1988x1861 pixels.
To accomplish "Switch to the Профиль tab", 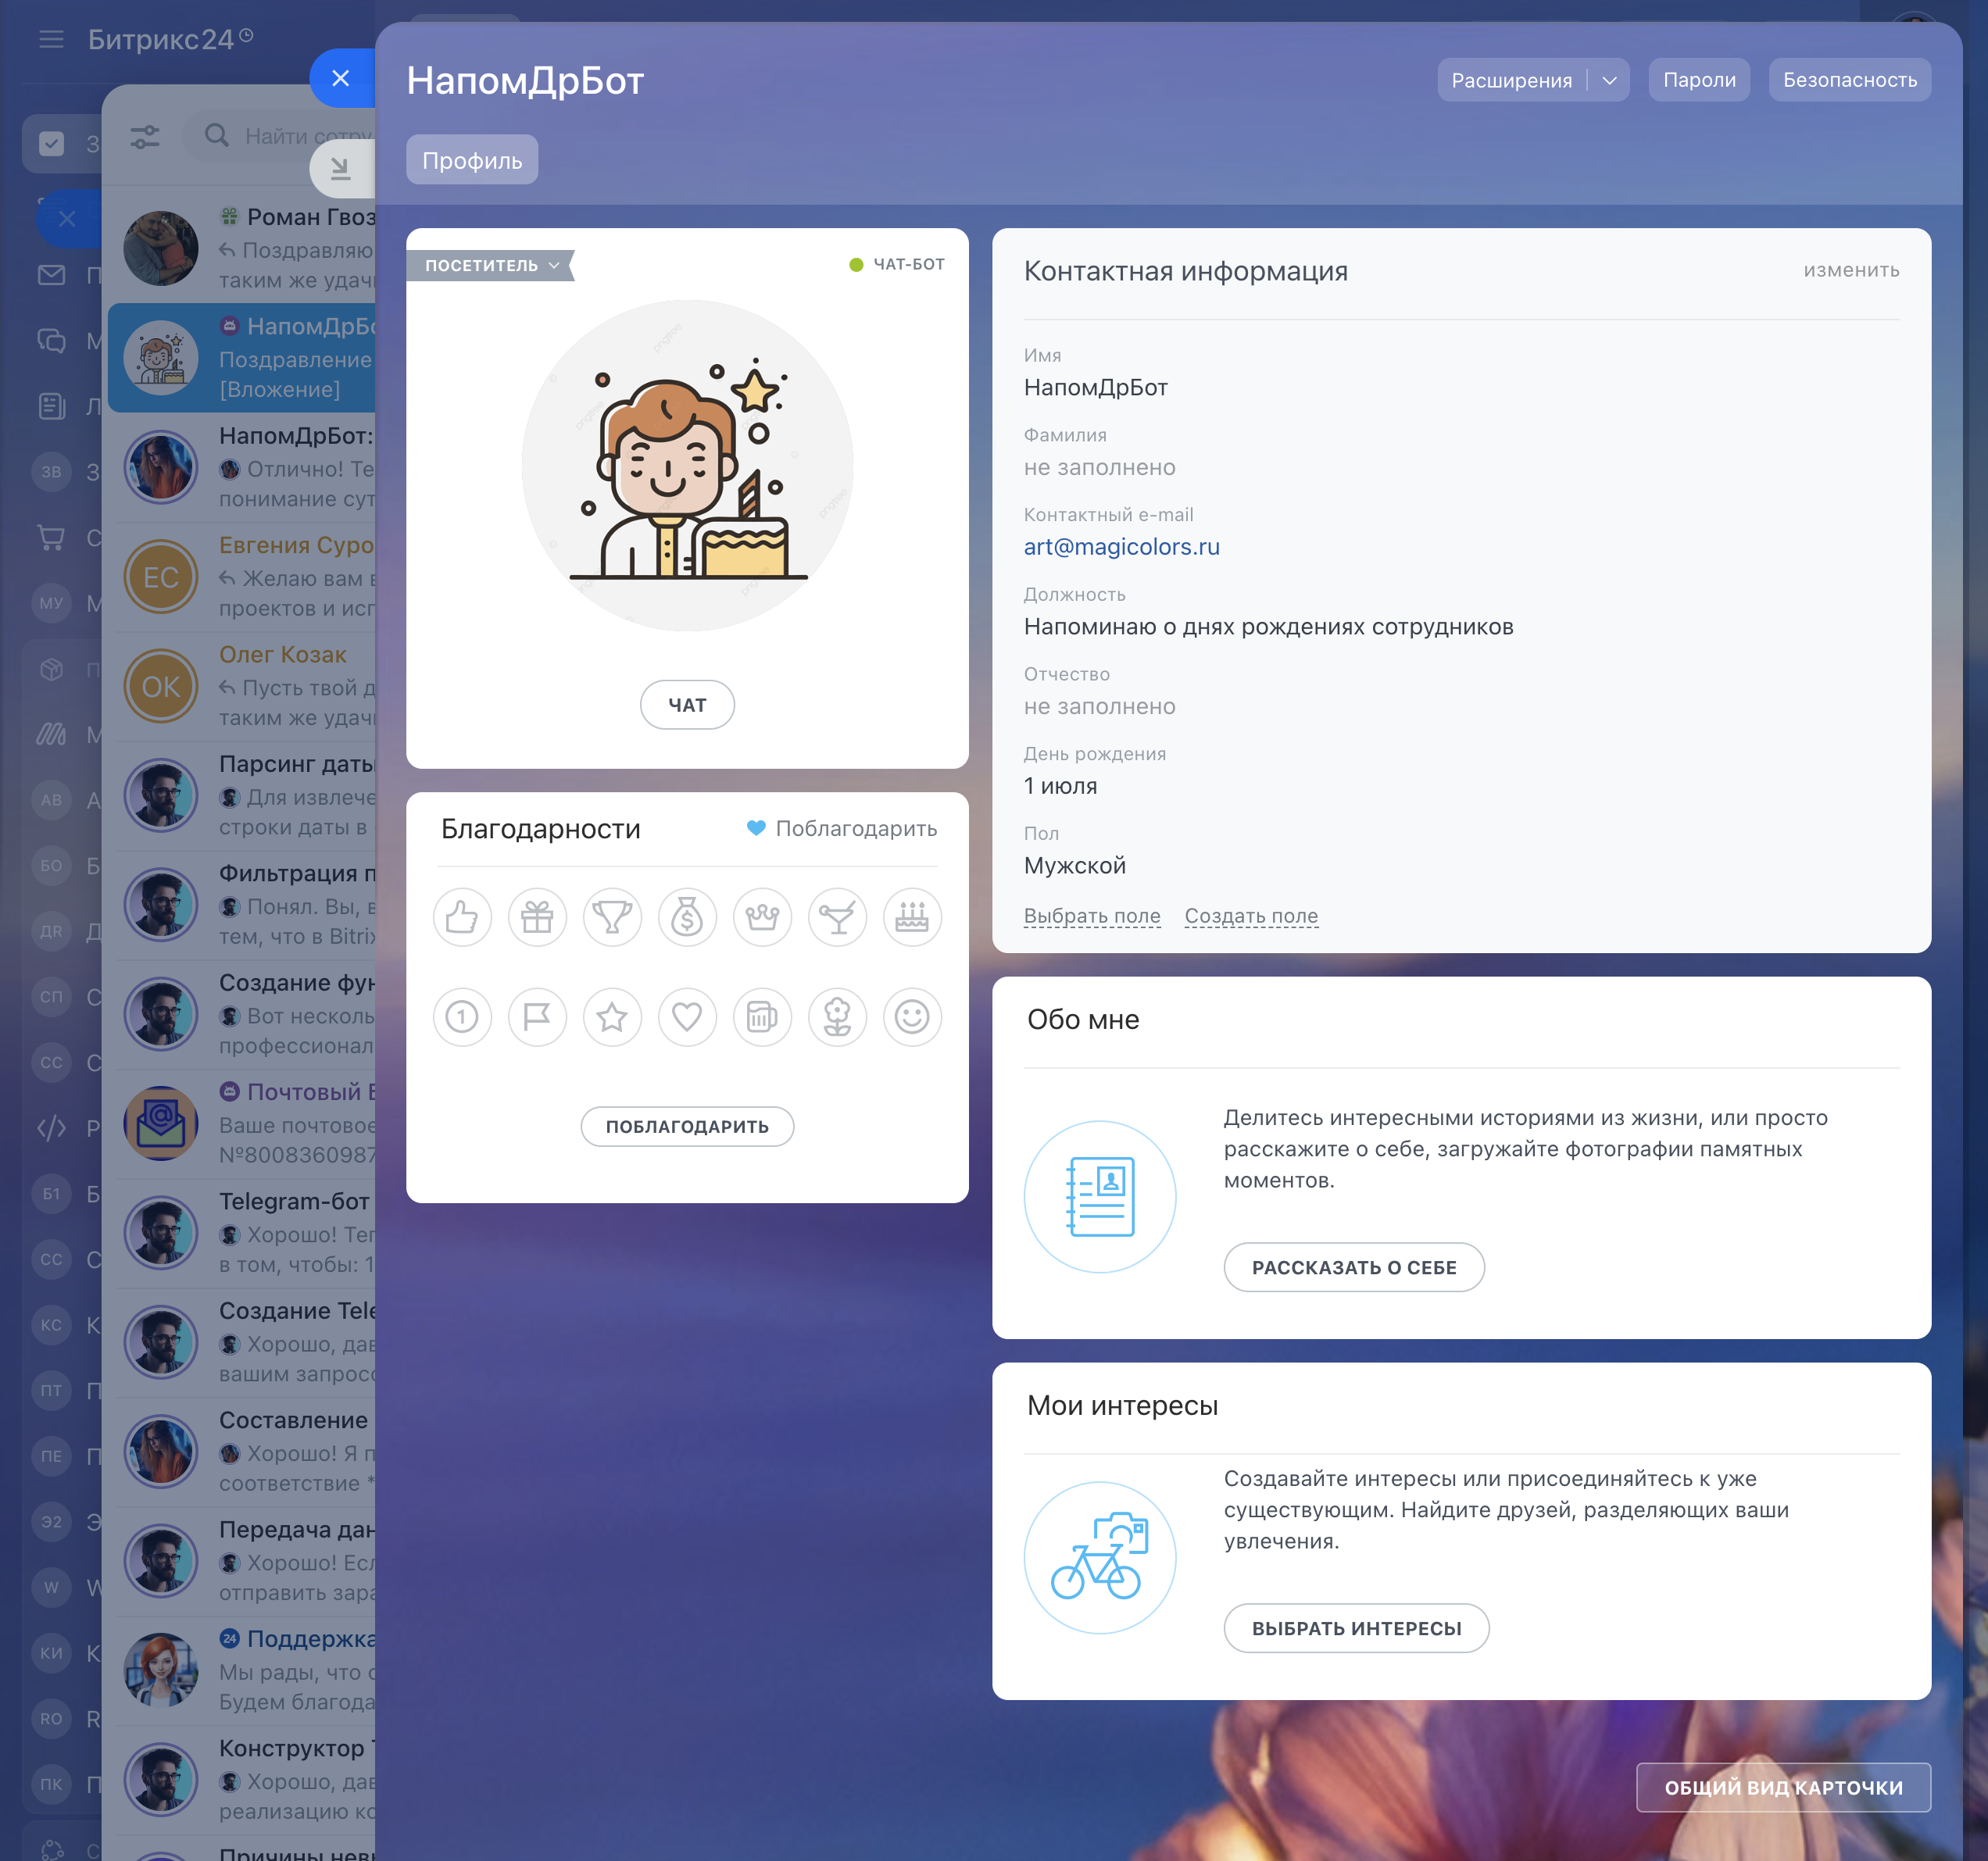I will 472,160.
